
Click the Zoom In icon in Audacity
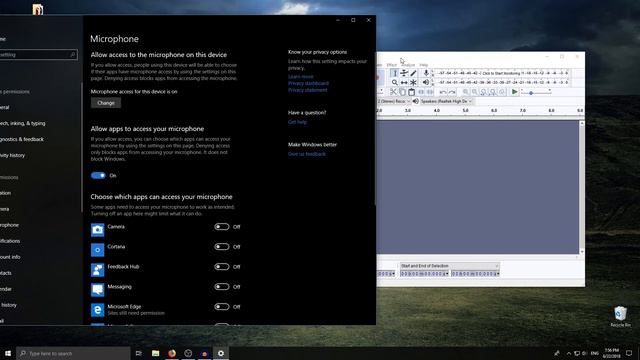465,92
